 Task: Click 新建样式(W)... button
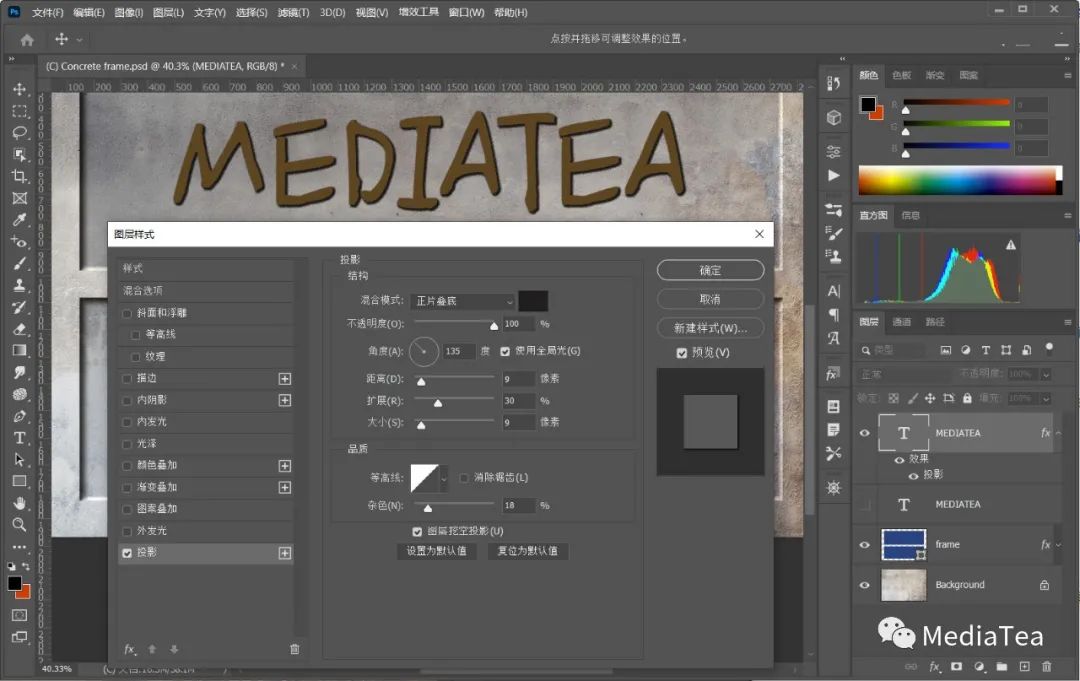(x=710, y=328)
